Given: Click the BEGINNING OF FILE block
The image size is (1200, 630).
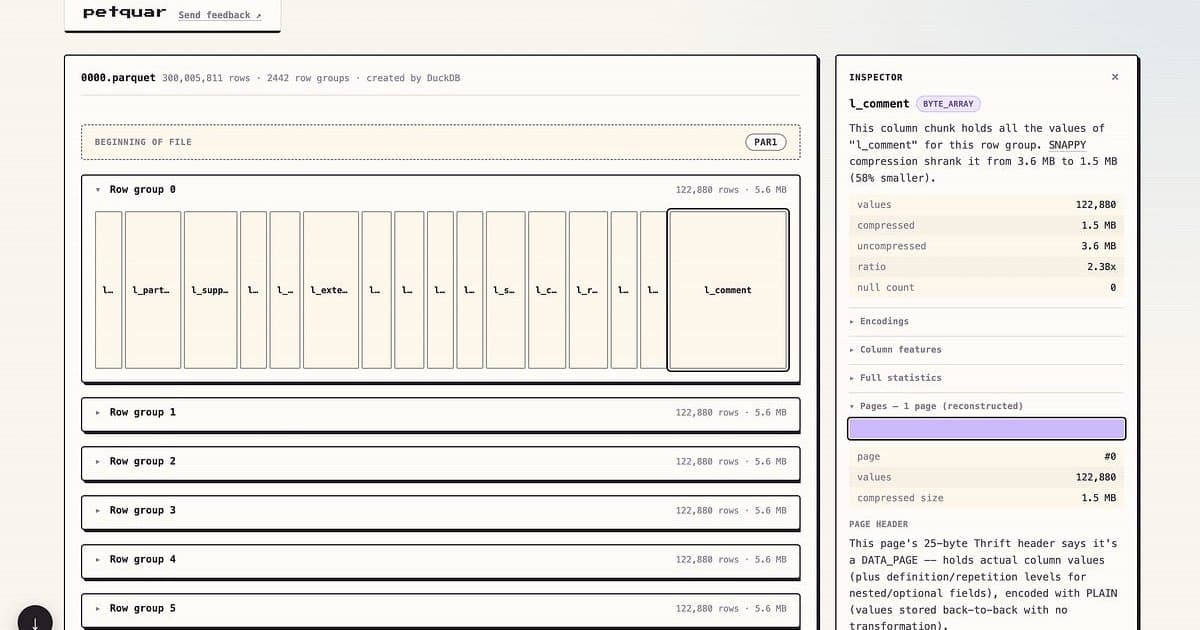Looking at the screenshot, I should pos(441,142).
